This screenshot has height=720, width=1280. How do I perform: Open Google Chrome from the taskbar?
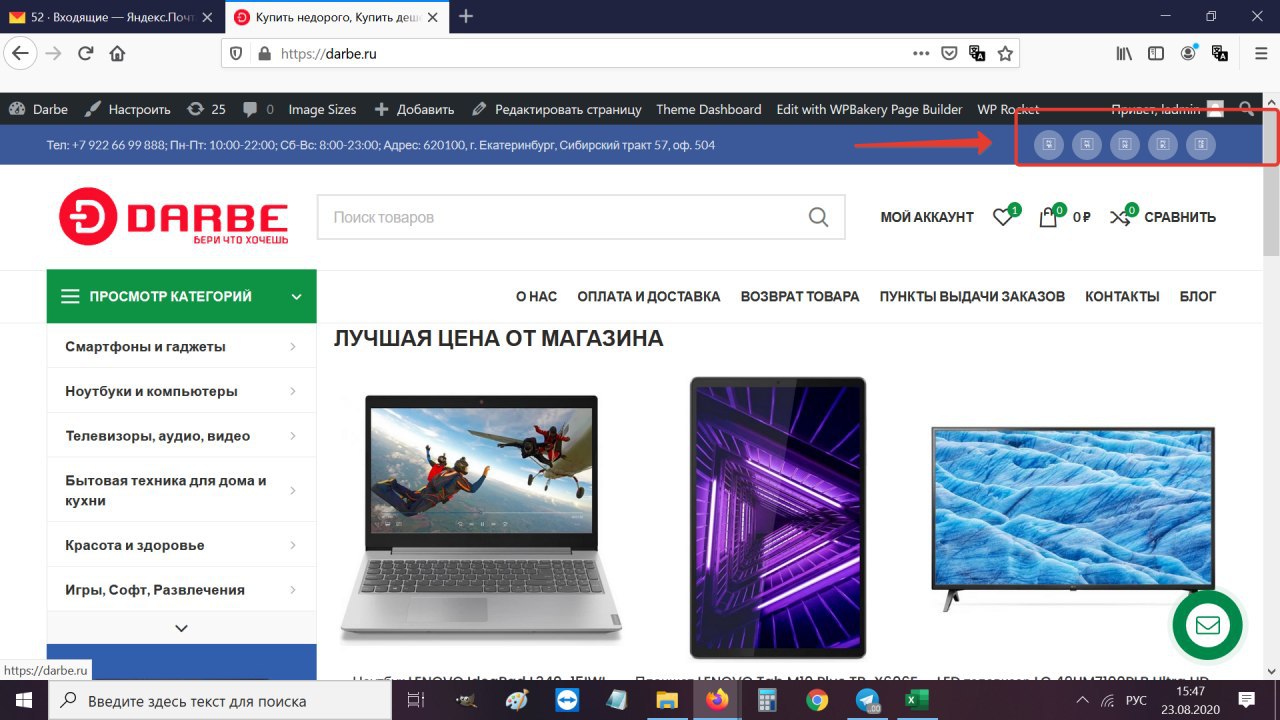tap(817, 700)
